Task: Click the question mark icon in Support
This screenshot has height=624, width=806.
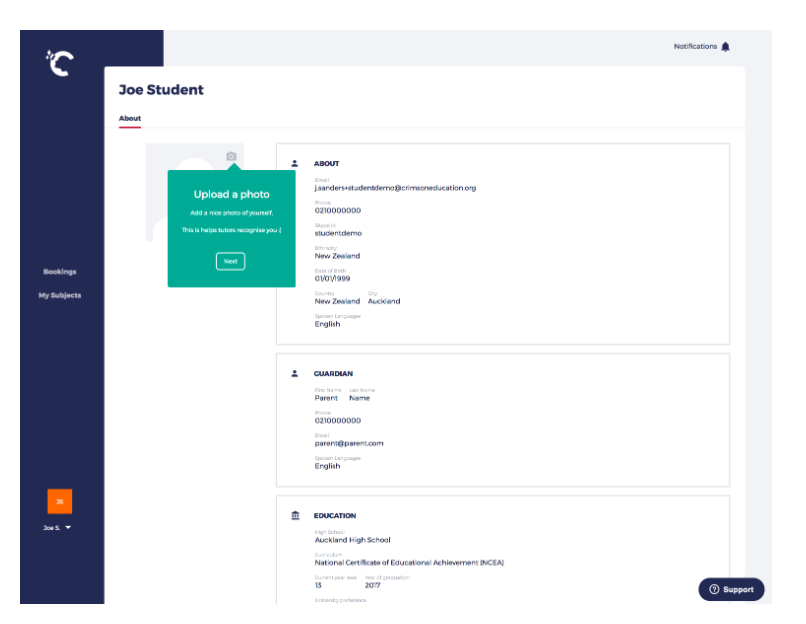Action: 714,590
